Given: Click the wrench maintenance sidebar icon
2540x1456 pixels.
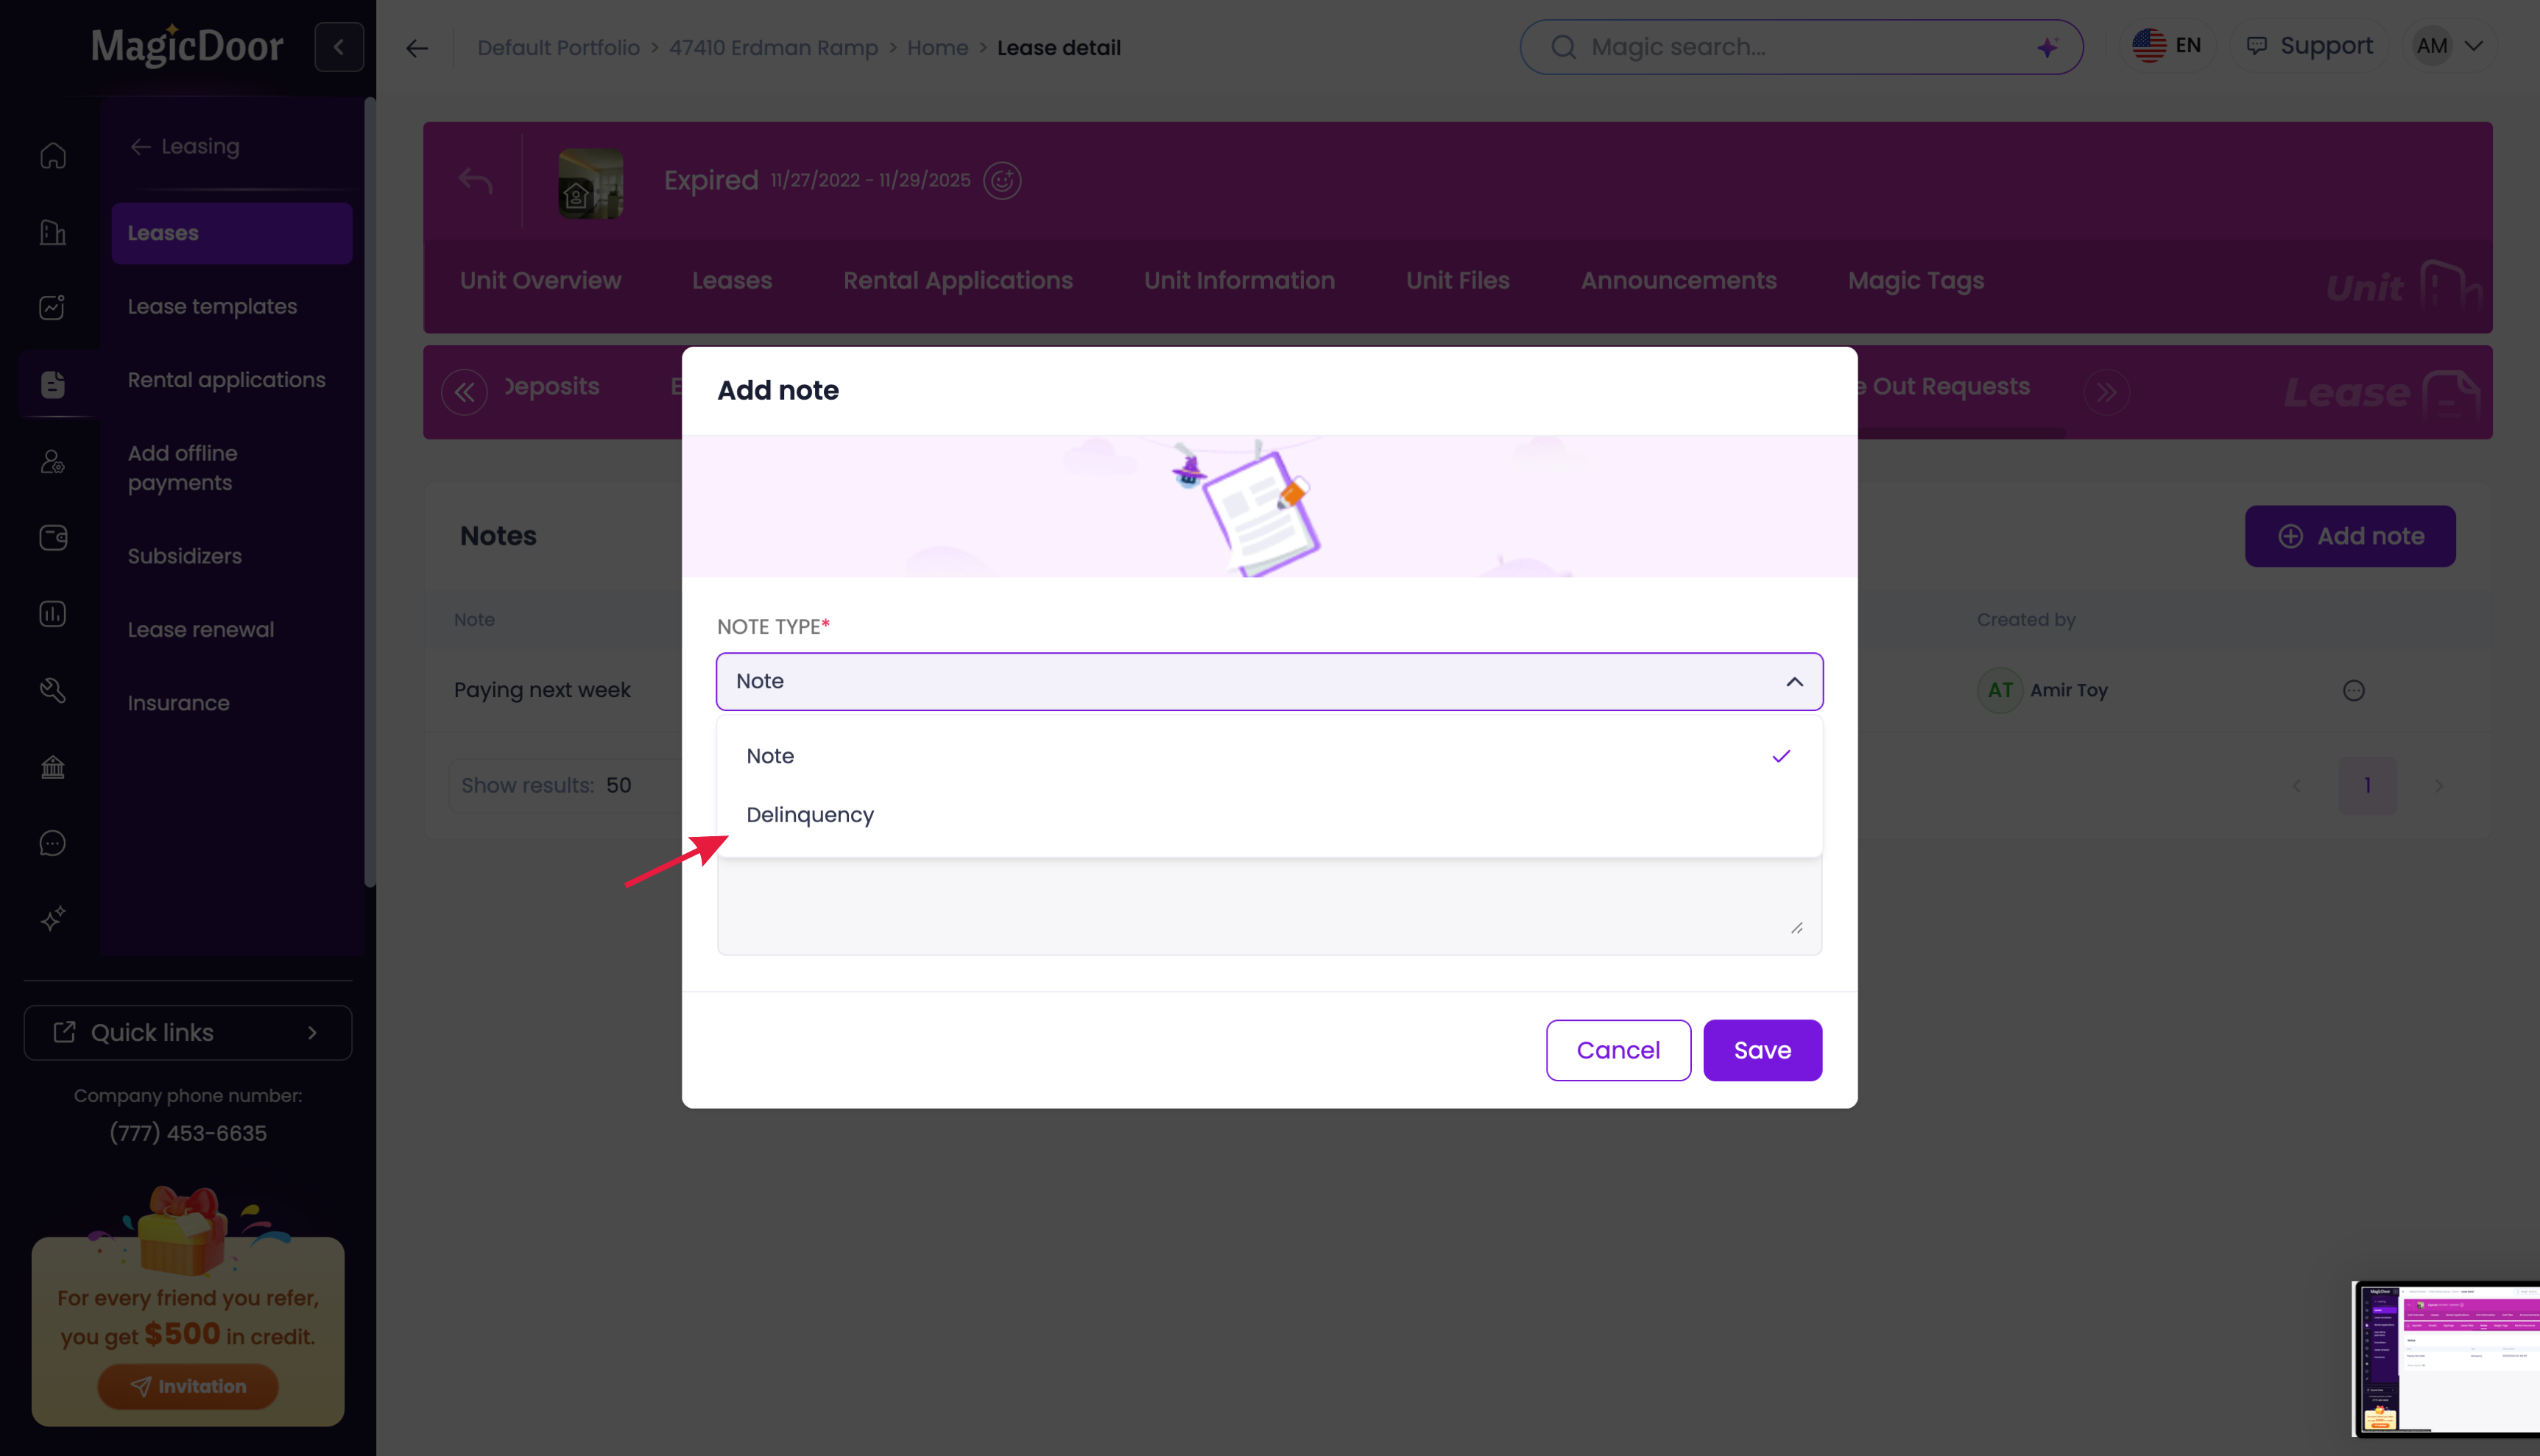Looking at the screenshot, I should [x=53, y=690].
